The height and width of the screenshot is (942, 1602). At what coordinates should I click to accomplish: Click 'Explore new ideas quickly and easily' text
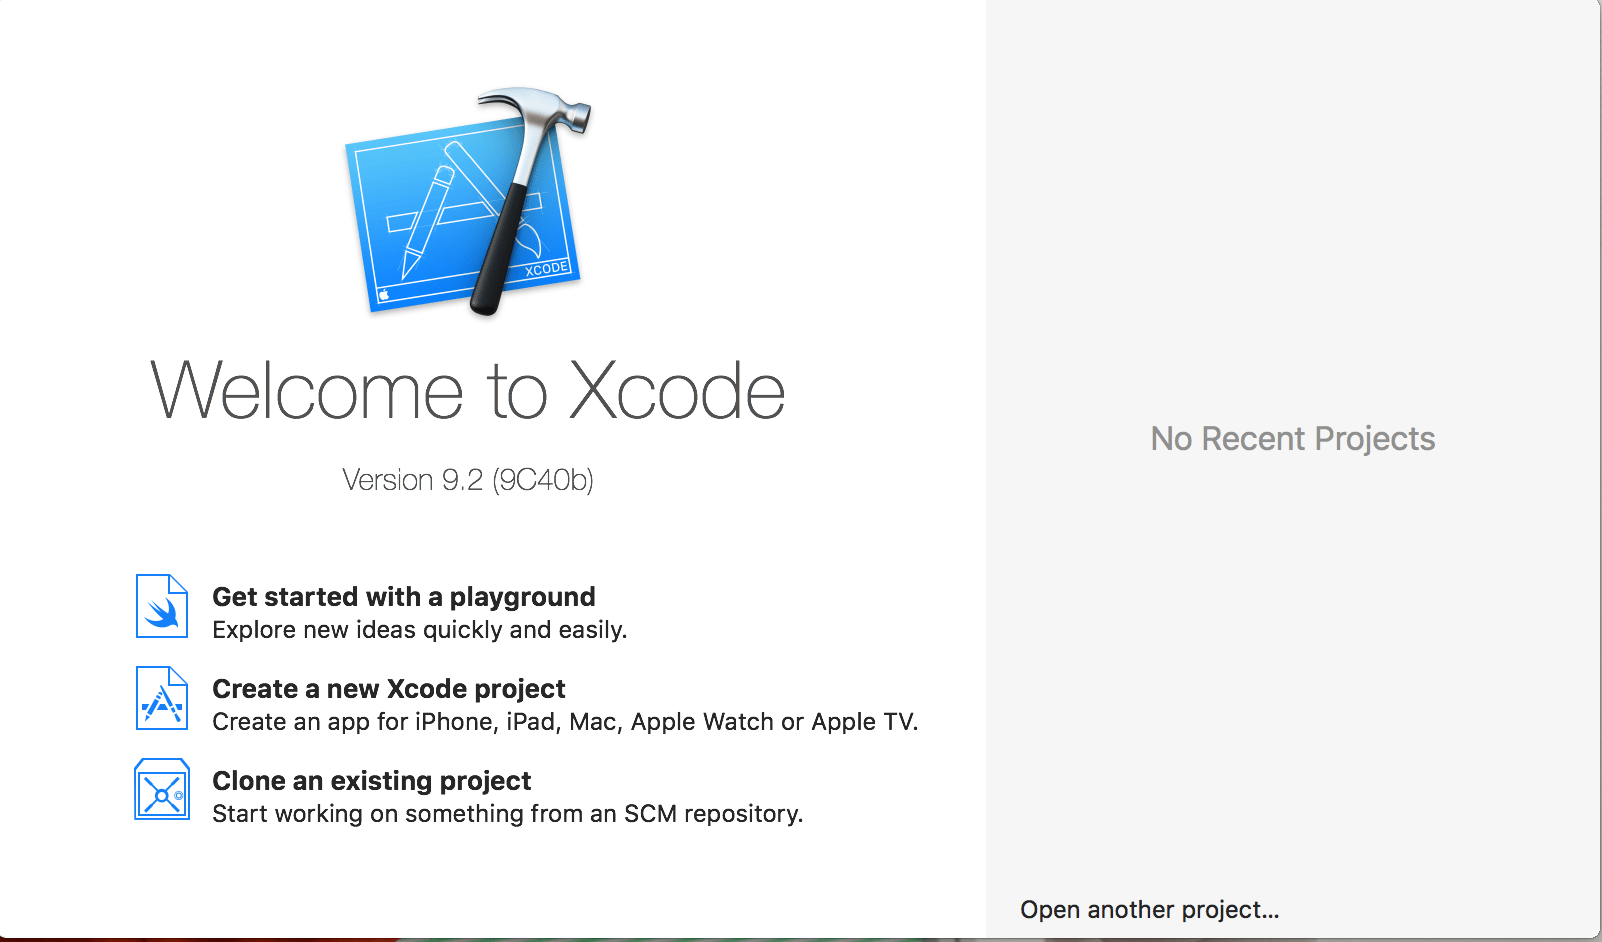coord(419,630)
